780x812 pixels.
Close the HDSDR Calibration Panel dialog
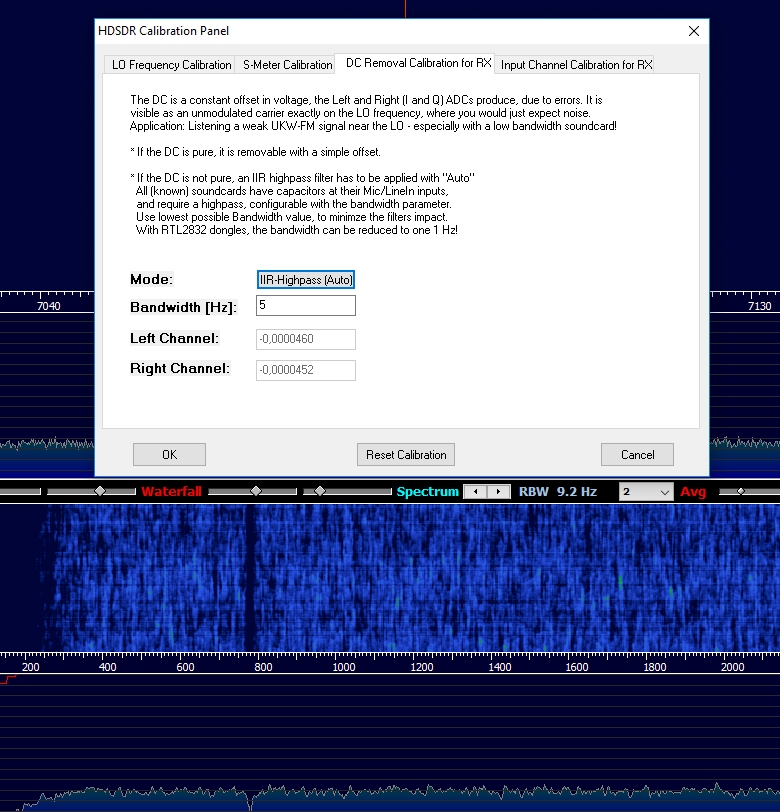(694, 31)
